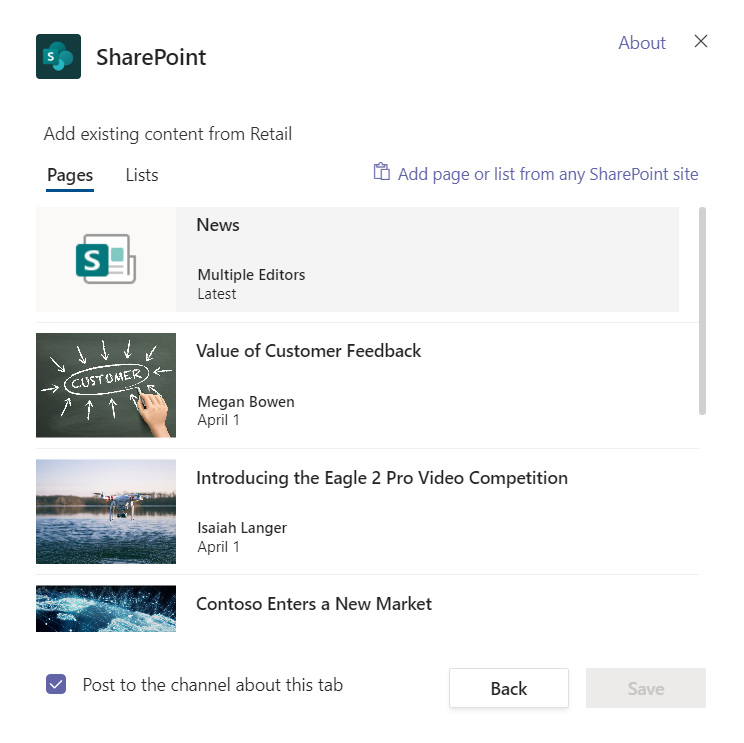The image size is (744, 743).
Task: Uncheck Post to the channel about this tab
Action: (56, 684)
